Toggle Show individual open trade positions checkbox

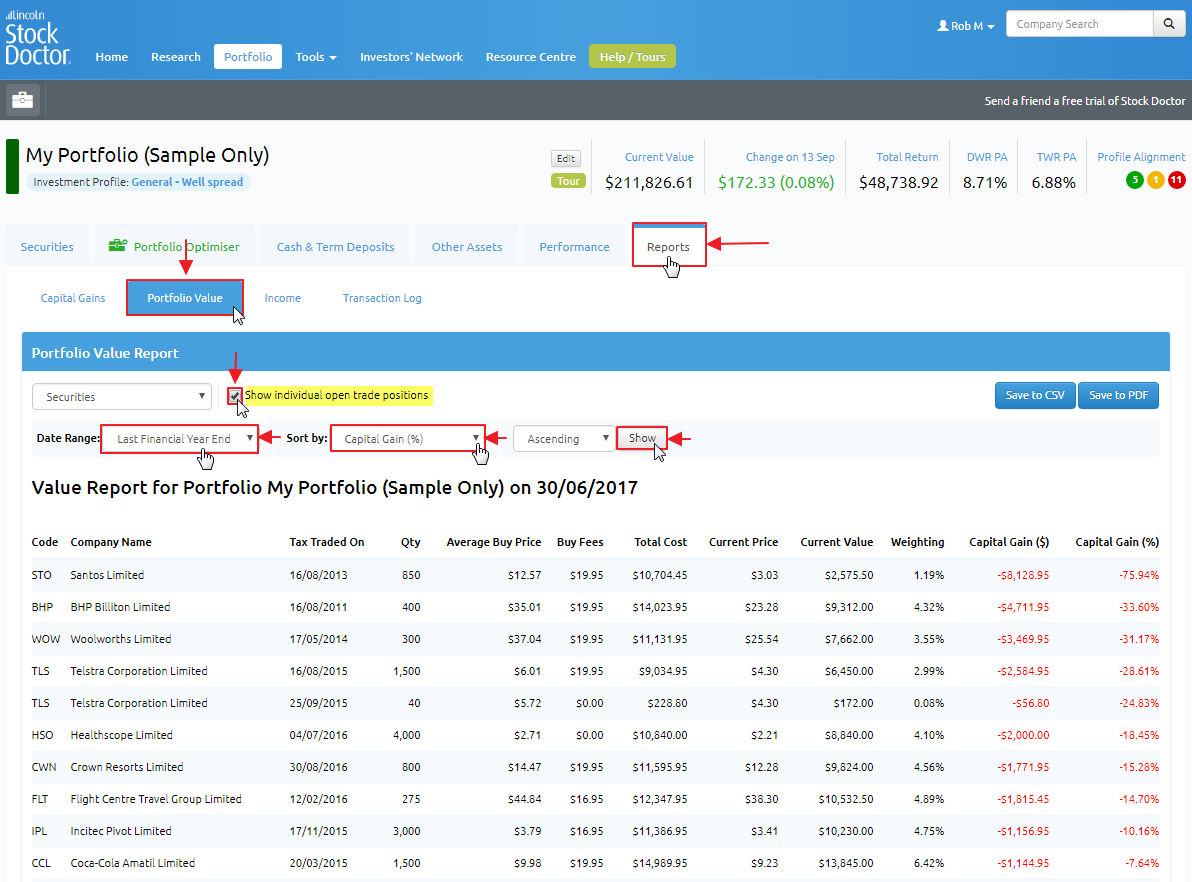coord(235,395)
